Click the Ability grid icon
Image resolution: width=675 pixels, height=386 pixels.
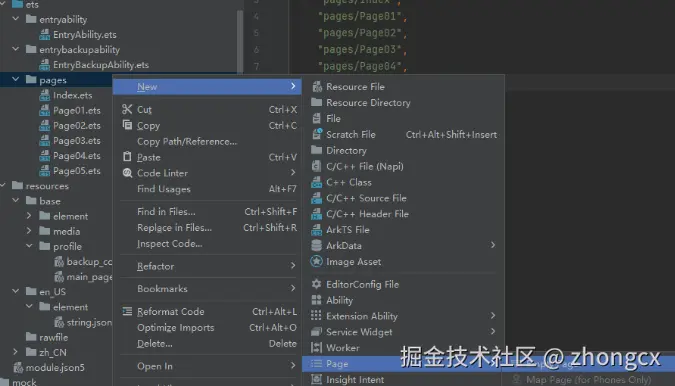point(317,300)
